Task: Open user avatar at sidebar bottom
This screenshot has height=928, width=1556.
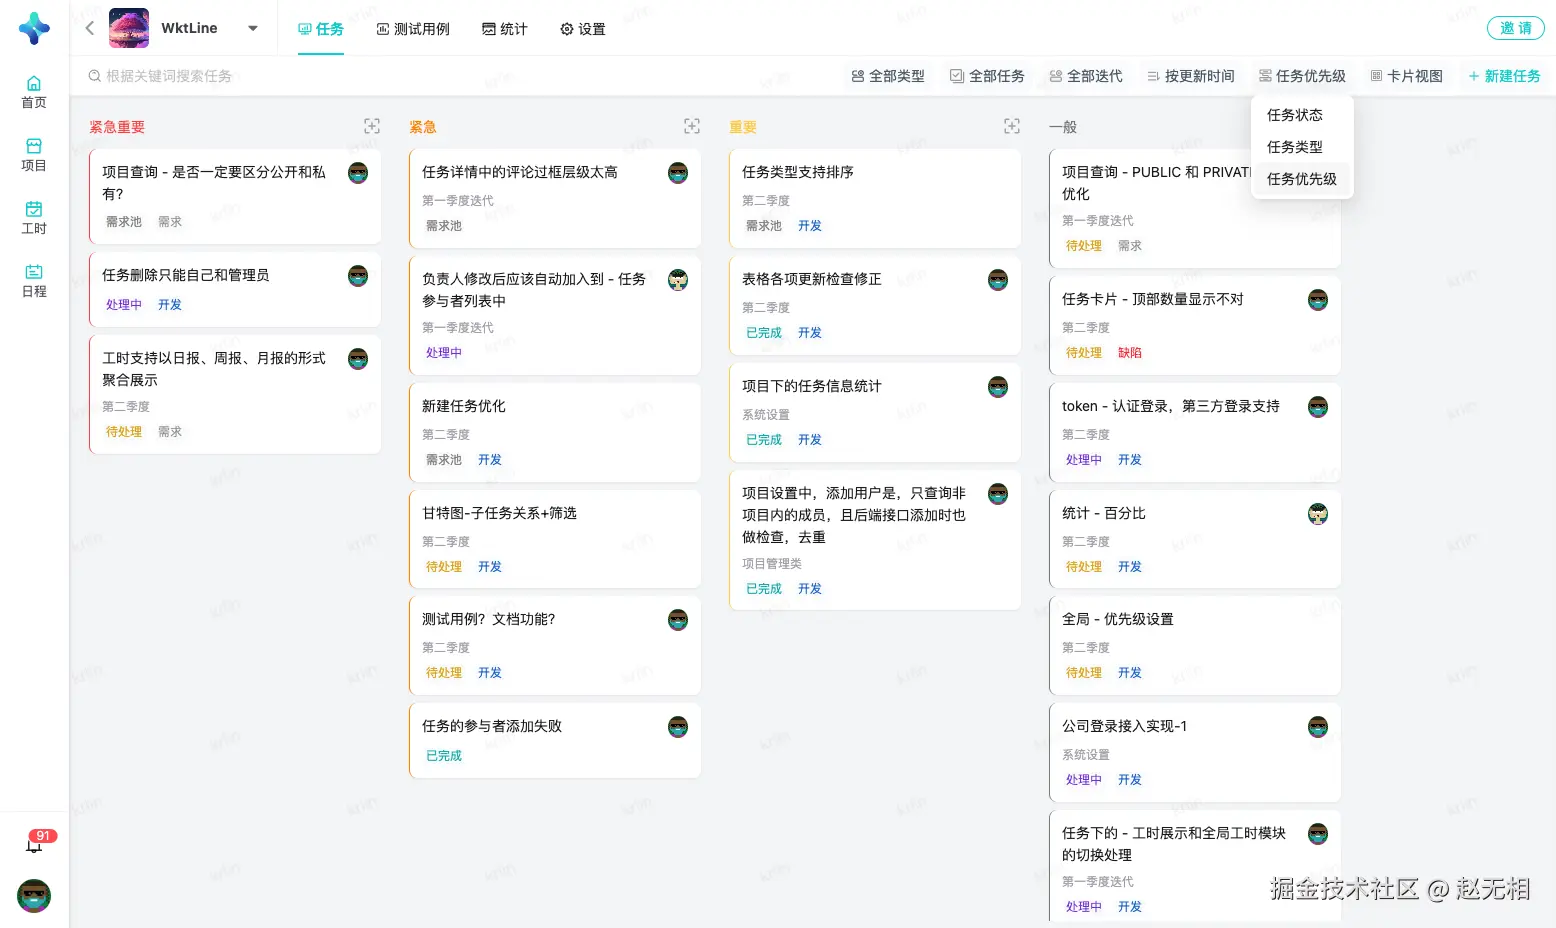Action: pyautogui.click(x=34, y=895)
